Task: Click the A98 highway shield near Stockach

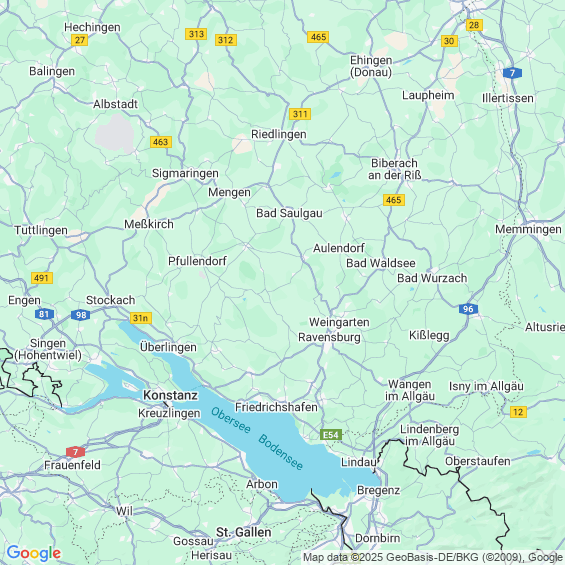Action: (x=80, y=315)
